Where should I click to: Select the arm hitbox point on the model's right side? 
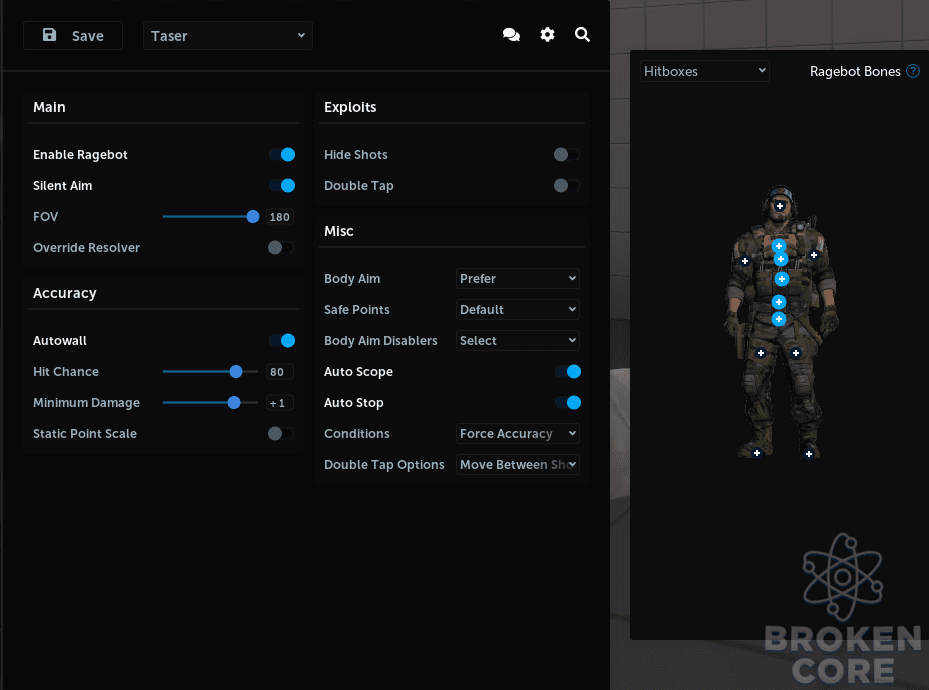coord(814,255)
